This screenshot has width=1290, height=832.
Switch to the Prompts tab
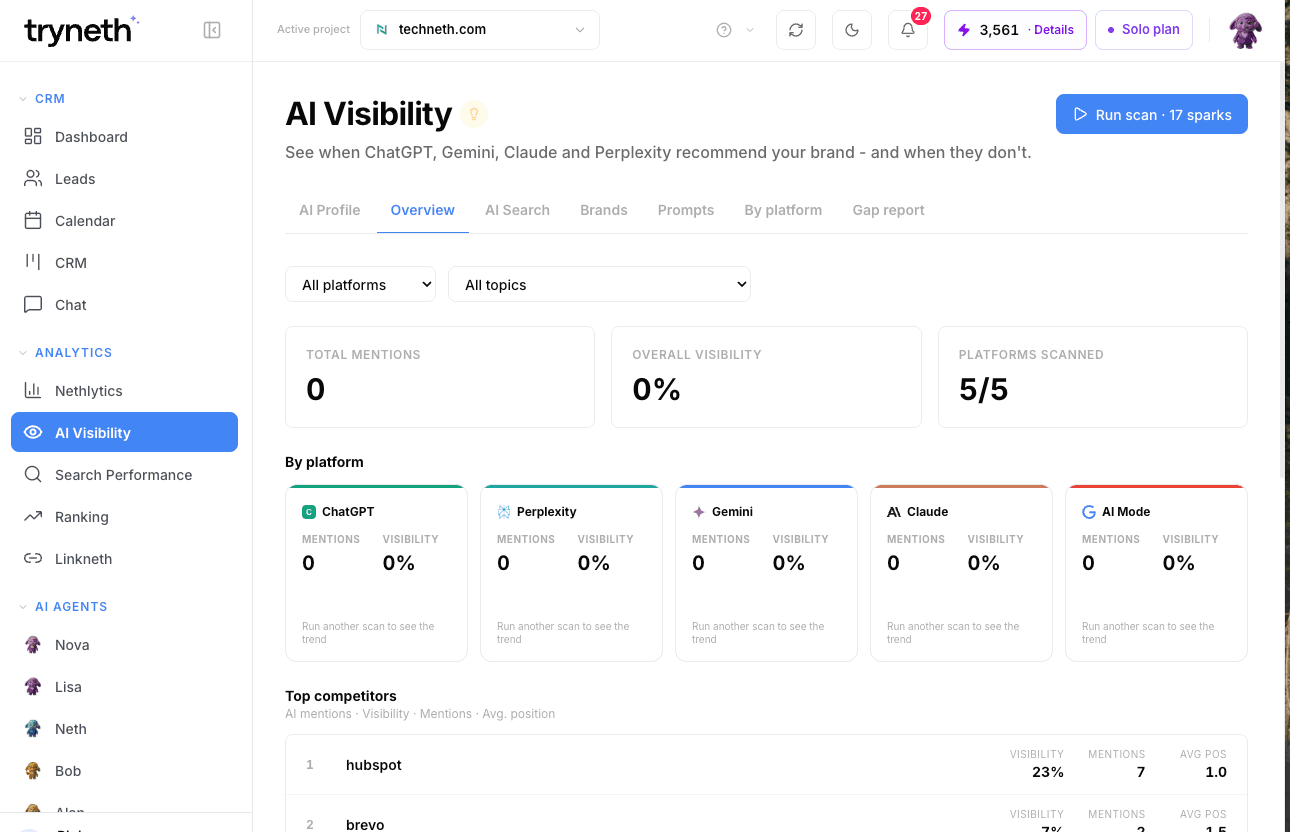point(686,210)
